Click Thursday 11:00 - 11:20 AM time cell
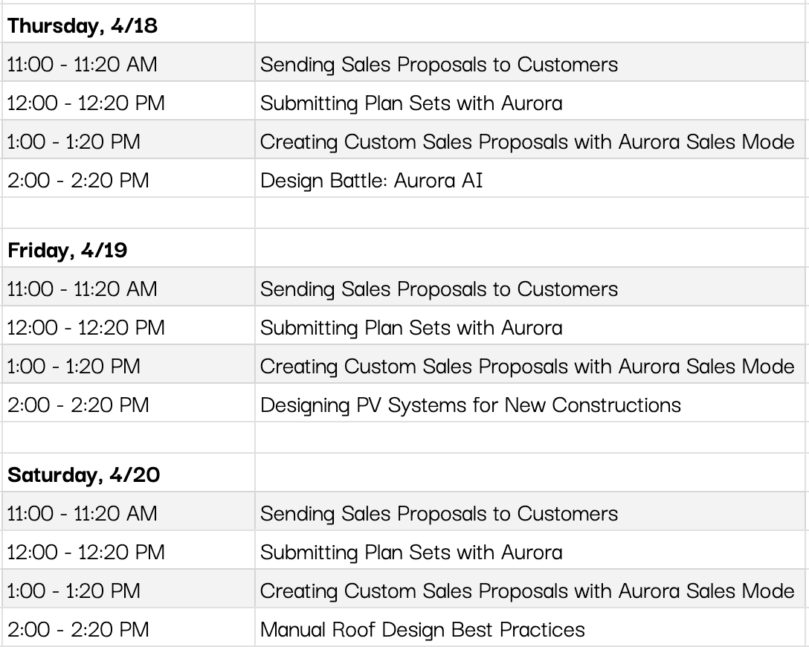Image resolution: width=809 pixels, height=647 pixels. coord(128,64)
